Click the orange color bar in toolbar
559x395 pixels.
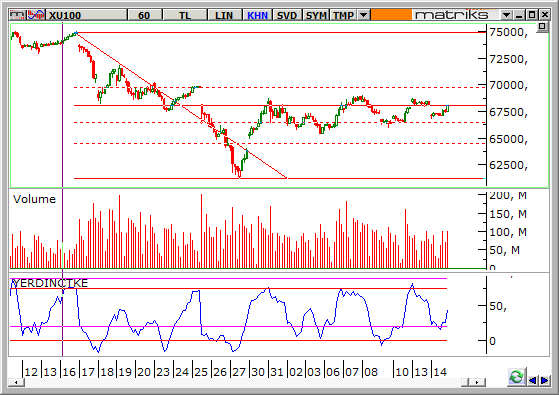pyautogui.click(x=391, y=15)
